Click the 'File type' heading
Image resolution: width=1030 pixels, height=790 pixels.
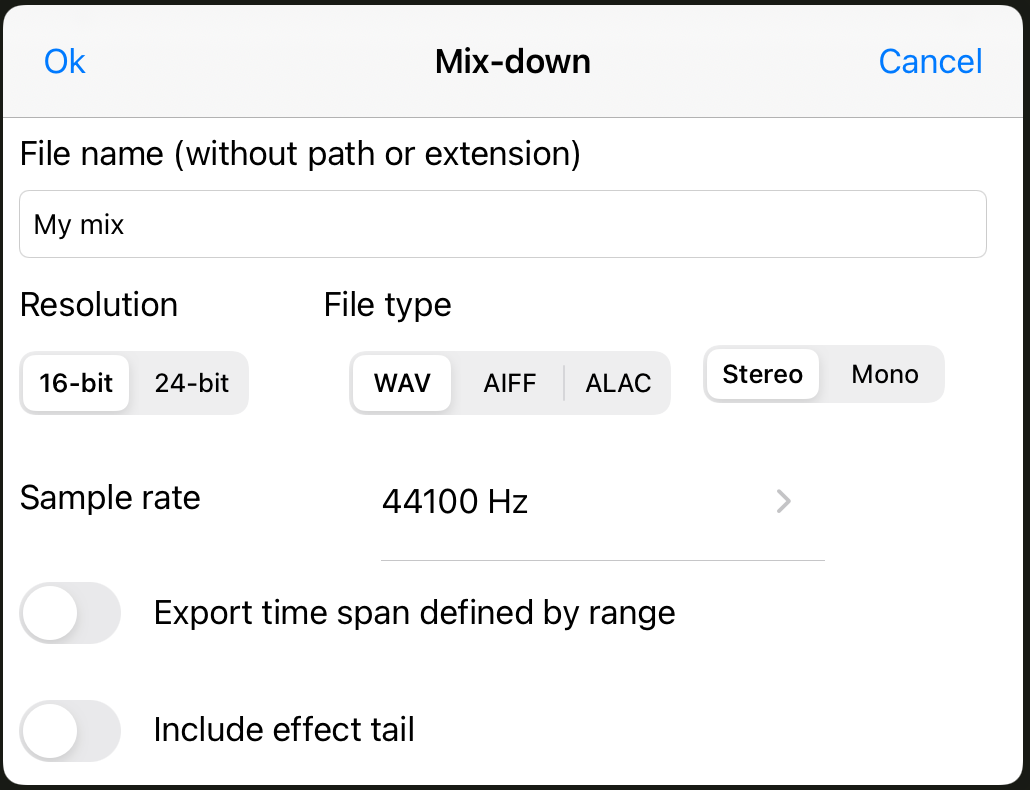387,305
